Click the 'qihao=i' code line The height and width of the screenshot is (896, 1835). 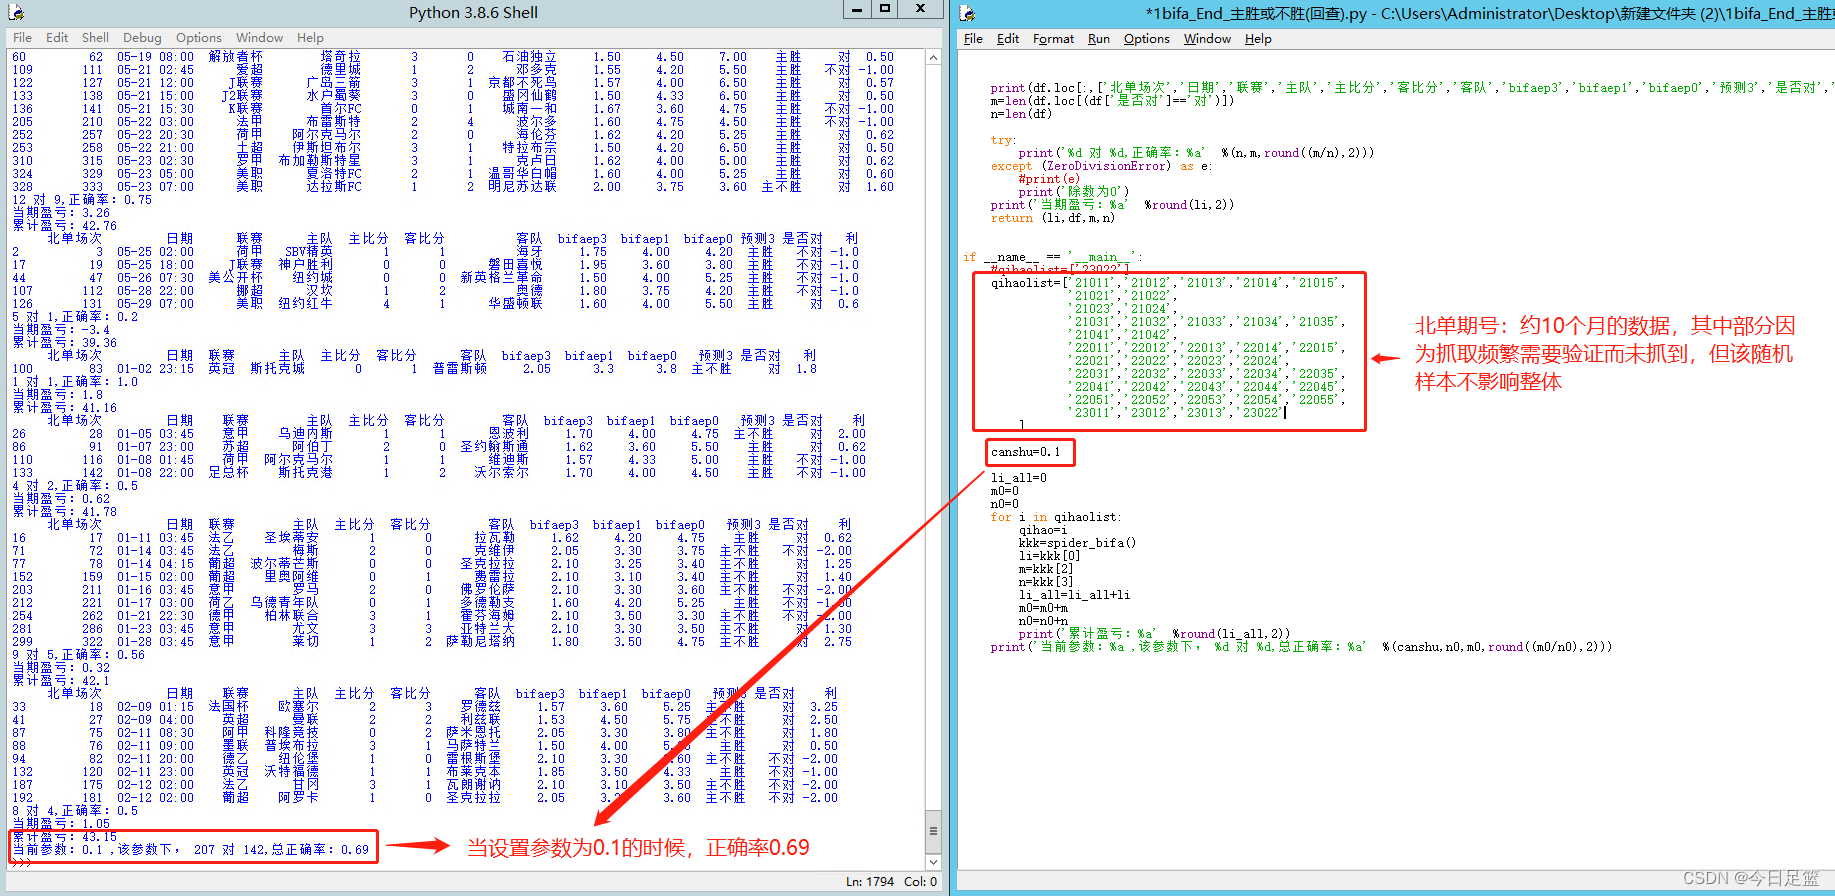tap(1043, 530)
